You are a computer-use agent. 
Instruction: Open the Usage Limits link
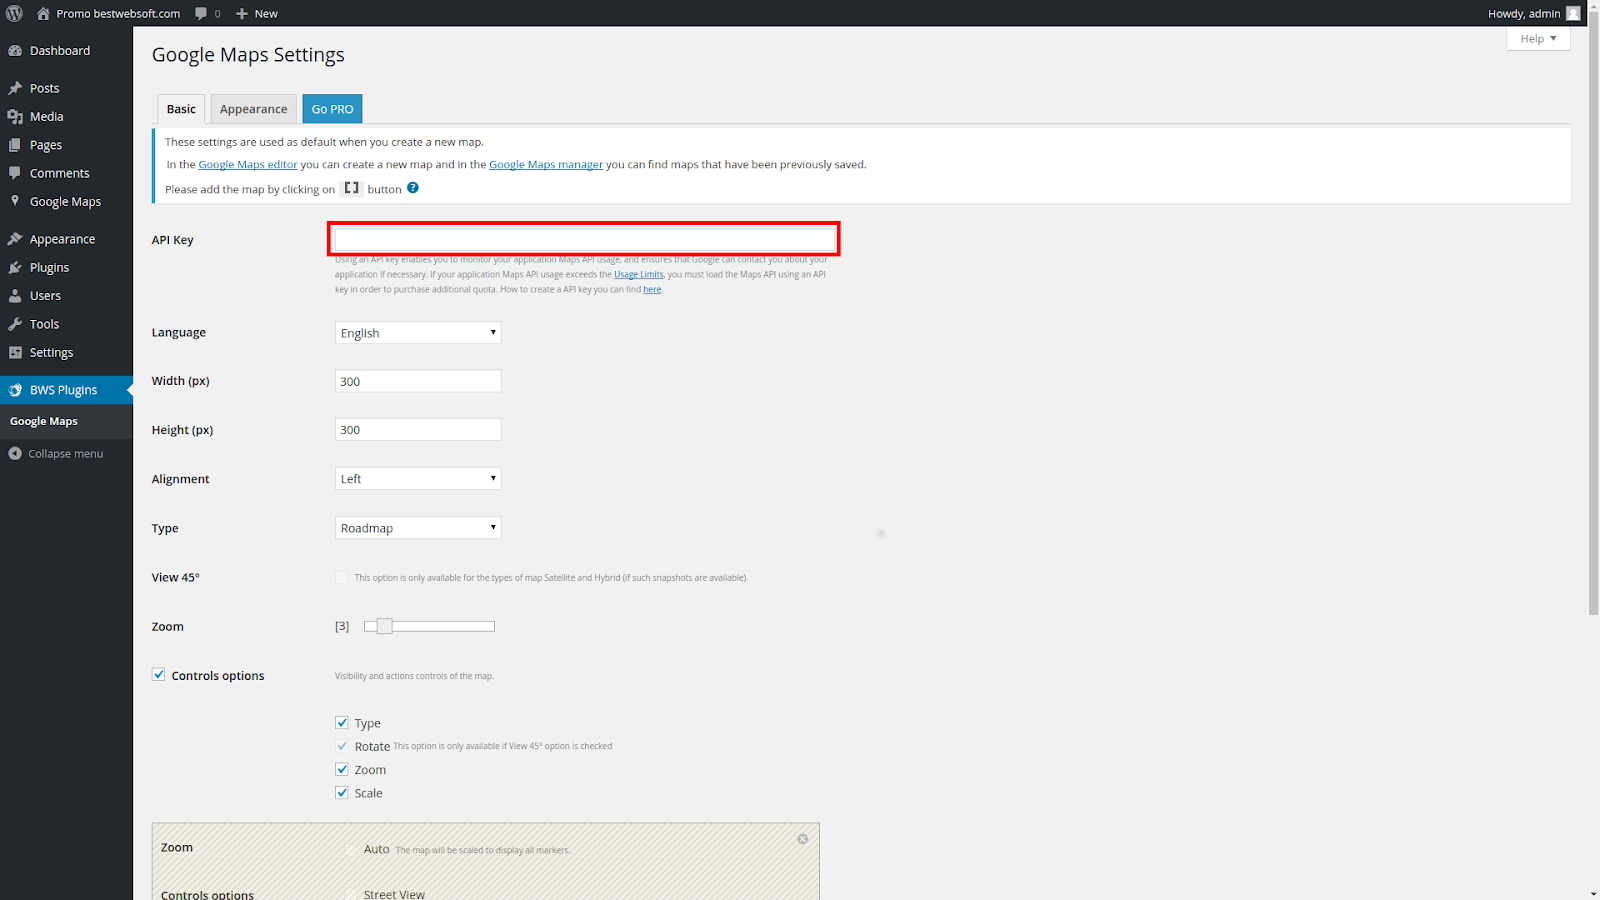[x=639, y=274]
